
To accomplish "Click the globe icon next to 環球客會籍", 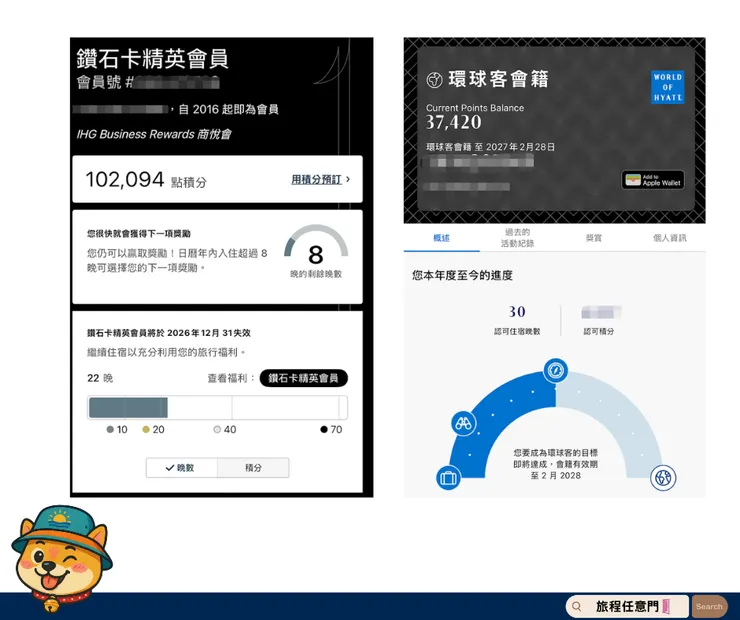I will 434,80.
